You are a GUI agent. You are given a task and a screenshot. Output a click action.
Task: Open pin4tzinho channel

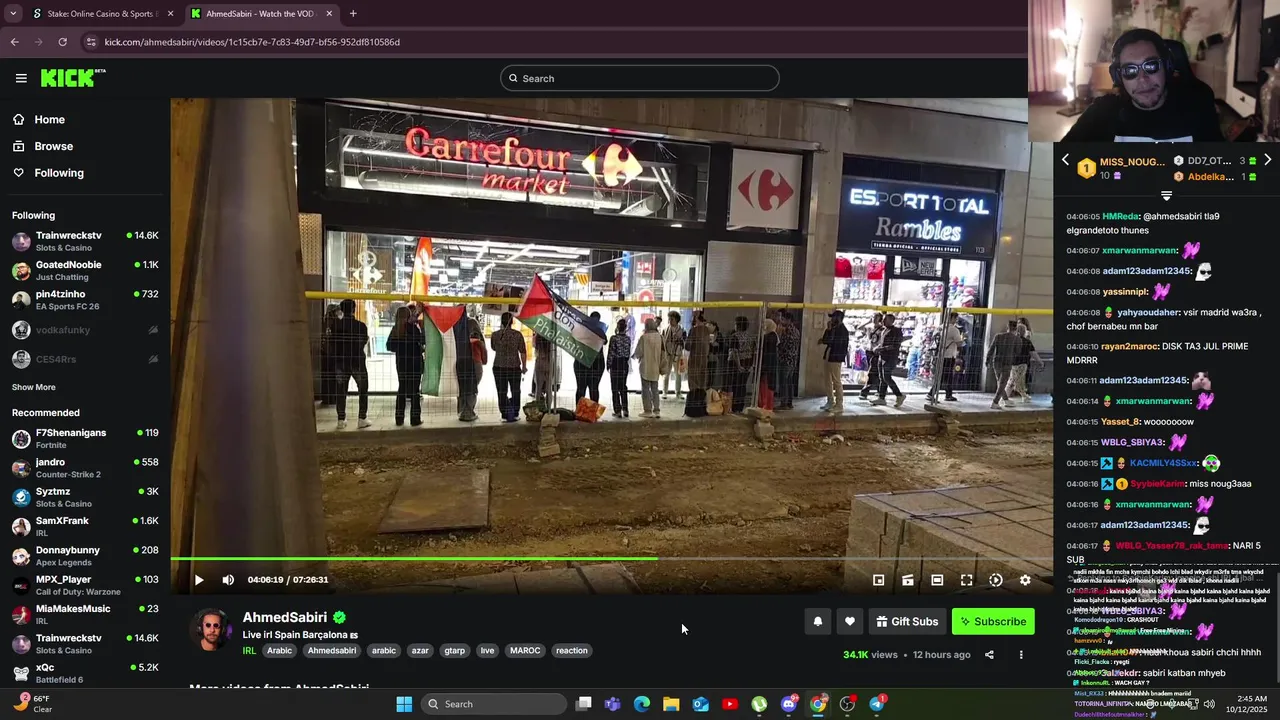(85, 299)
